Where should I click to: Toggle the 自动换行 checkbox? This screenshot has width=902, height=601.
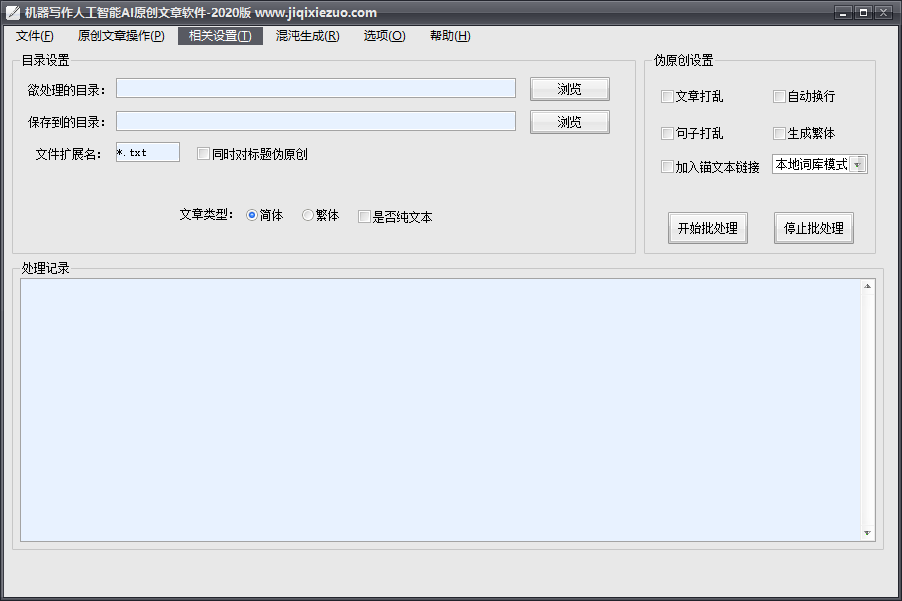(779, 97)
